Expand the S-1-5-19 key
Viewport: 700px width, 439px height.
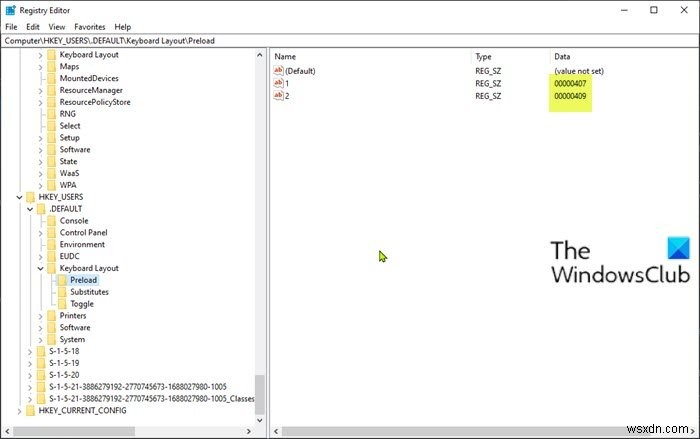[x=30, y=363]
